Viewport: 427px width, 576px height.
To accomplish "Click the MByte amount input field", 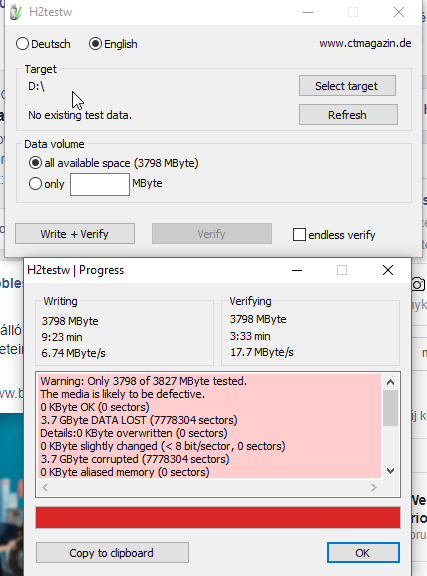I will coord(100,184).
